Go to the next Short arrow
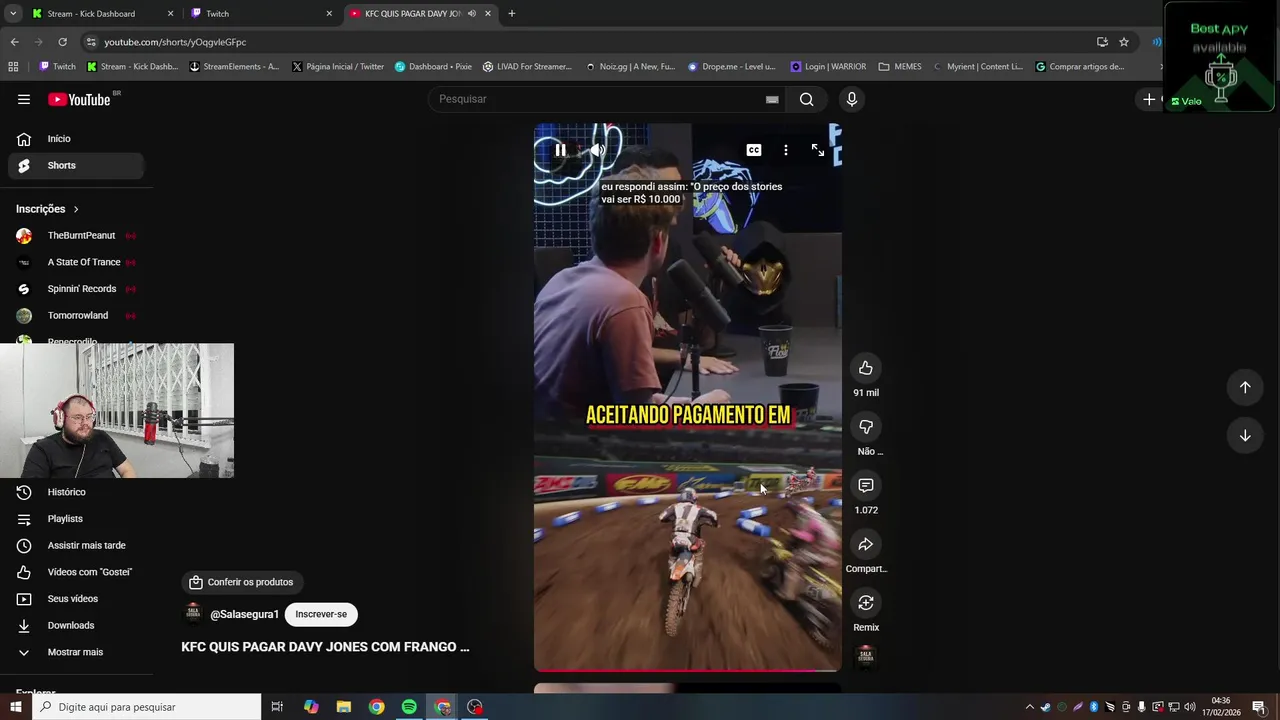Viewport: 1280px width, 720px height. (x=1245, y=435)
